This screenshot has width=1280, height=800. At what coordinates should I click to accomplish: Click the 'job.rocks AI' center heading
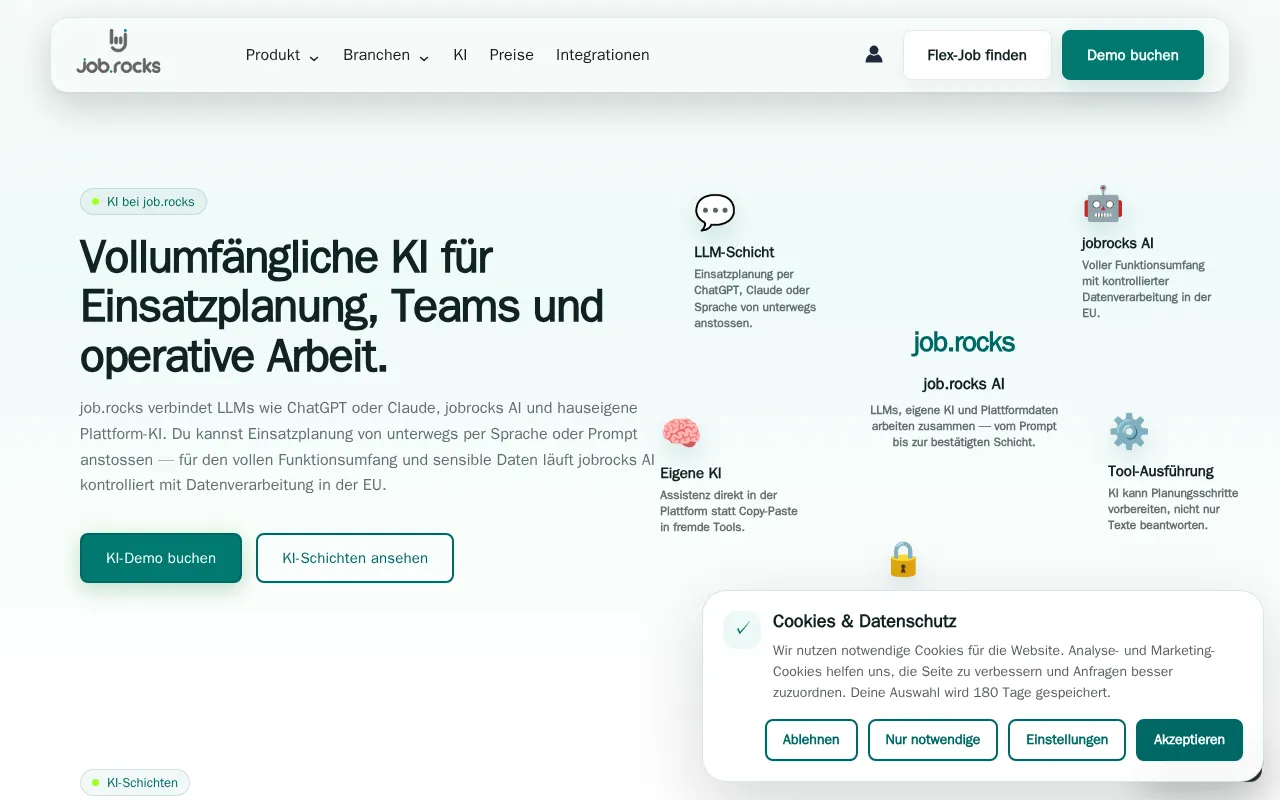pos(964,384)
